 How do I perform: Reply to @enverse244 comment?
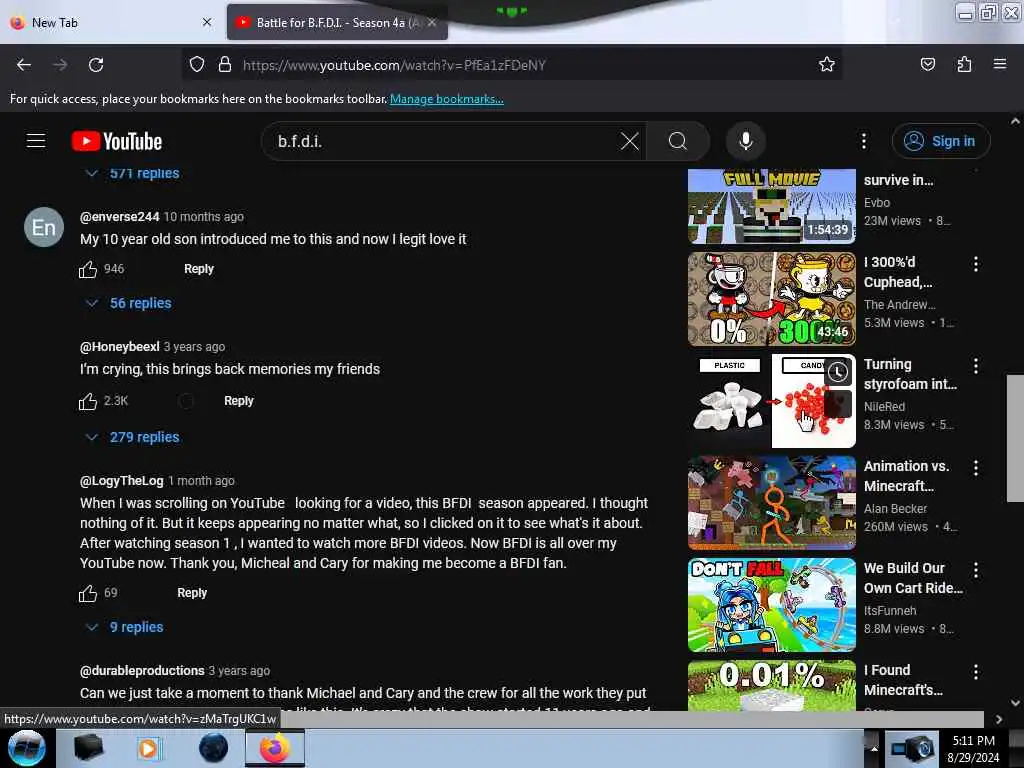[x=199, y=269]
